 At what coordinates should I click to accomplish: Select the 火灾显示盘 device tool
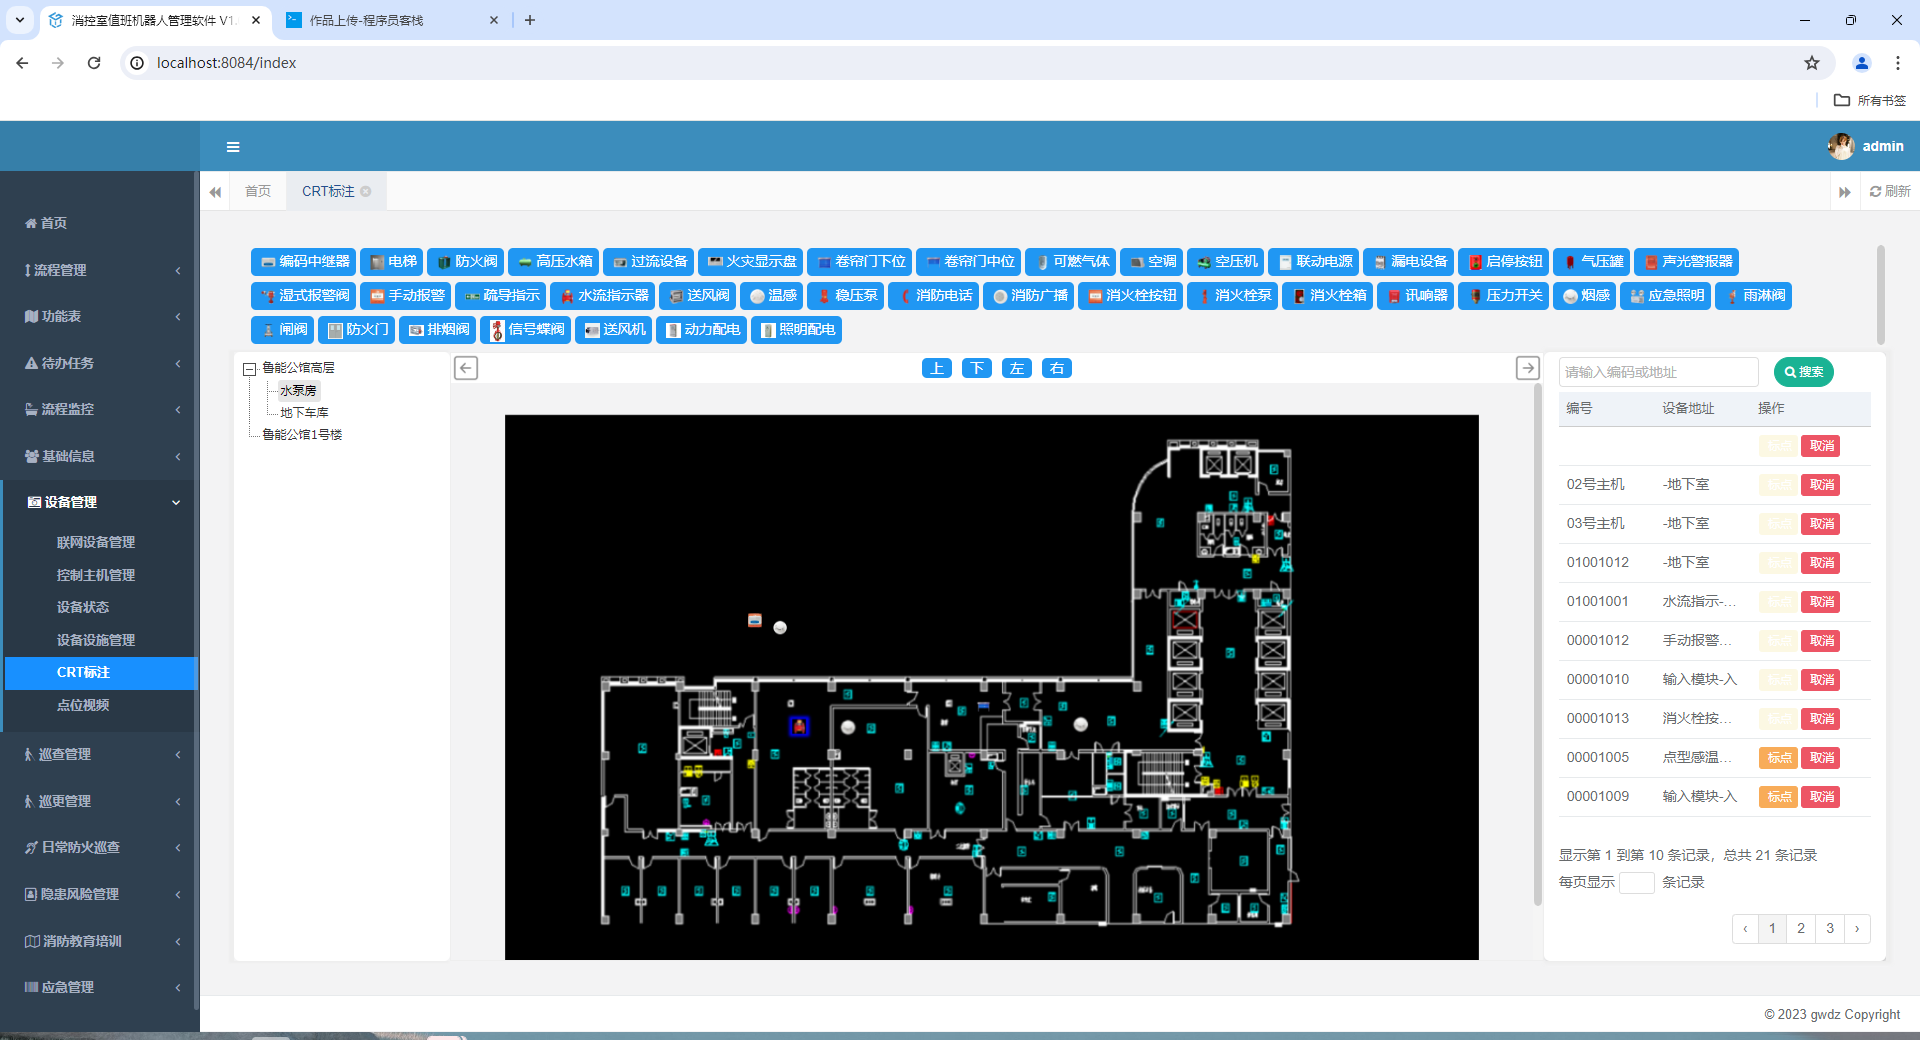point(750,261)
